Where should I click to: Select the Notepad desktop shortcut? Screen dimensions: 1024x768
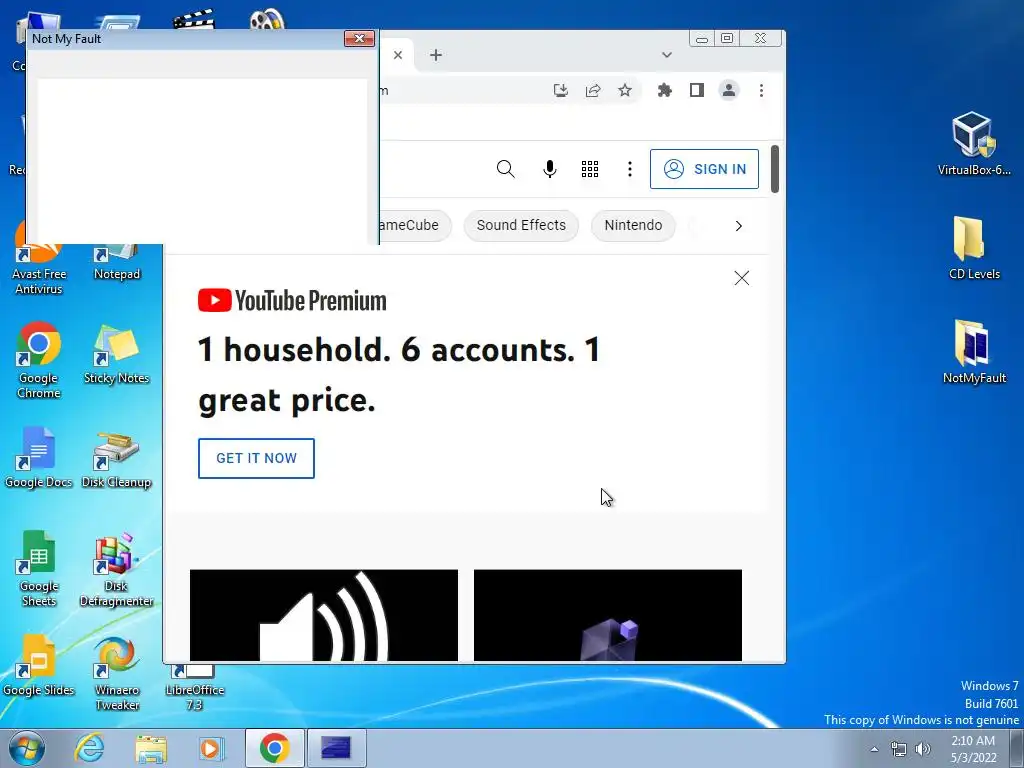pyautogui.click(x=117, y=262)
